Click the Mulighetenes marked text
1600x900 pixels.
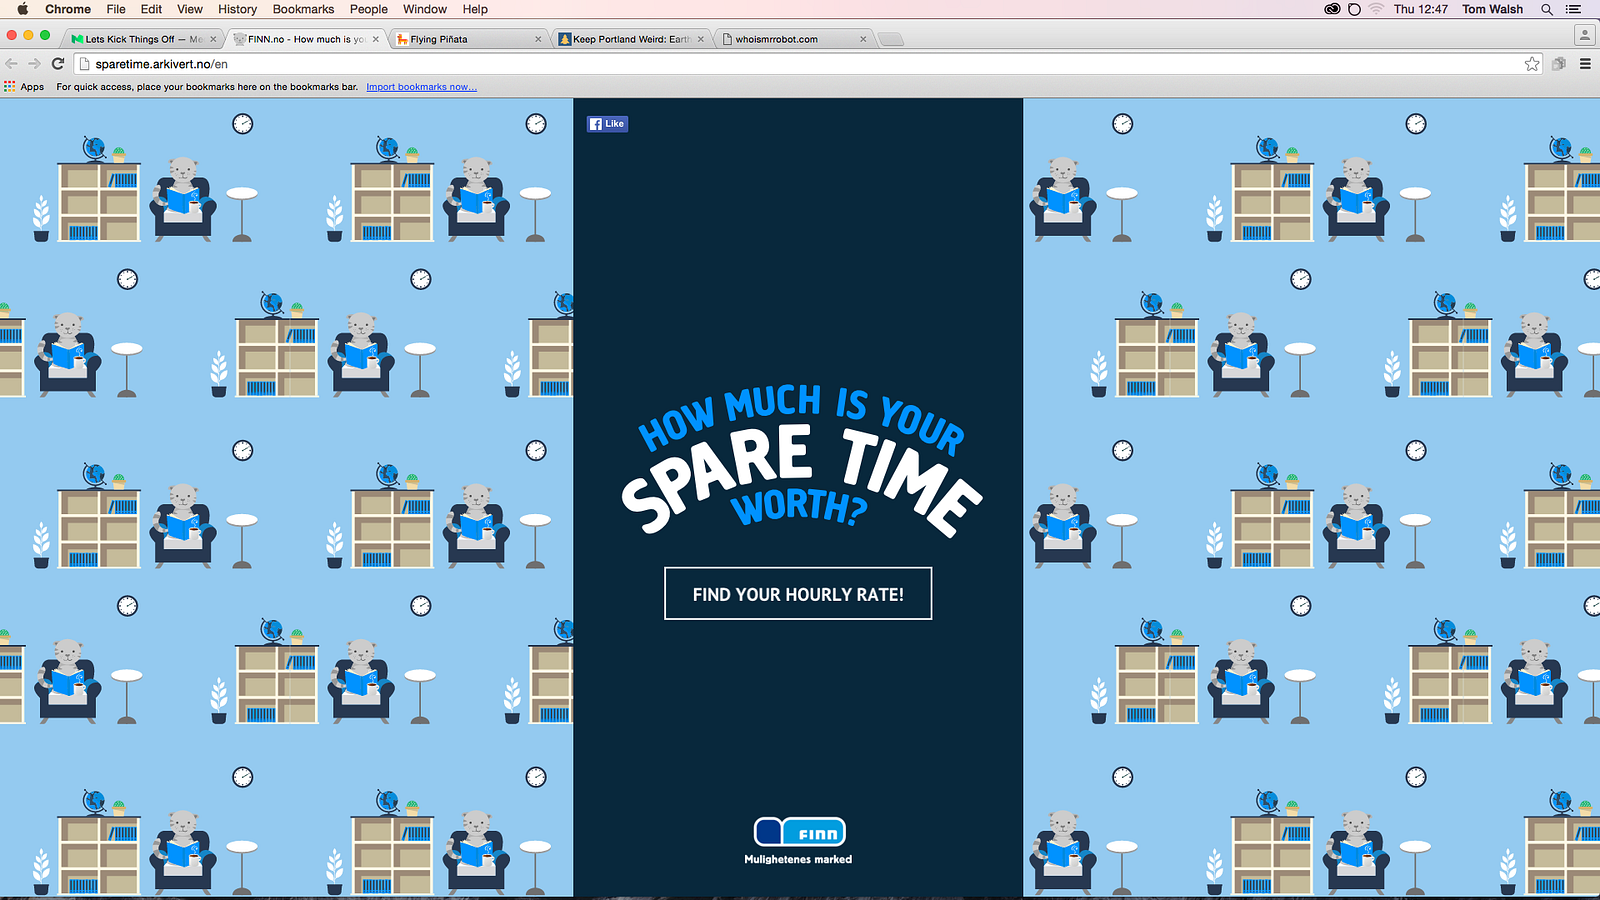click(x=798, y=859)
